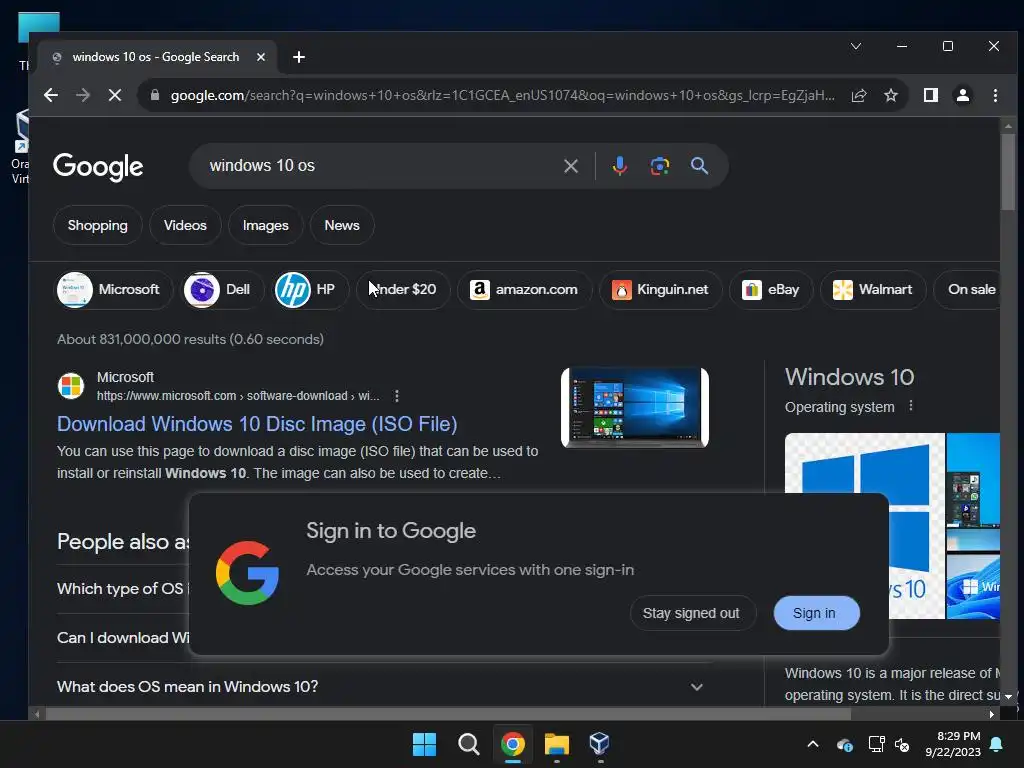This screenshot has width=1024, height=768.
Task: Open more options beside Operating system
Action: click(911, 406)
